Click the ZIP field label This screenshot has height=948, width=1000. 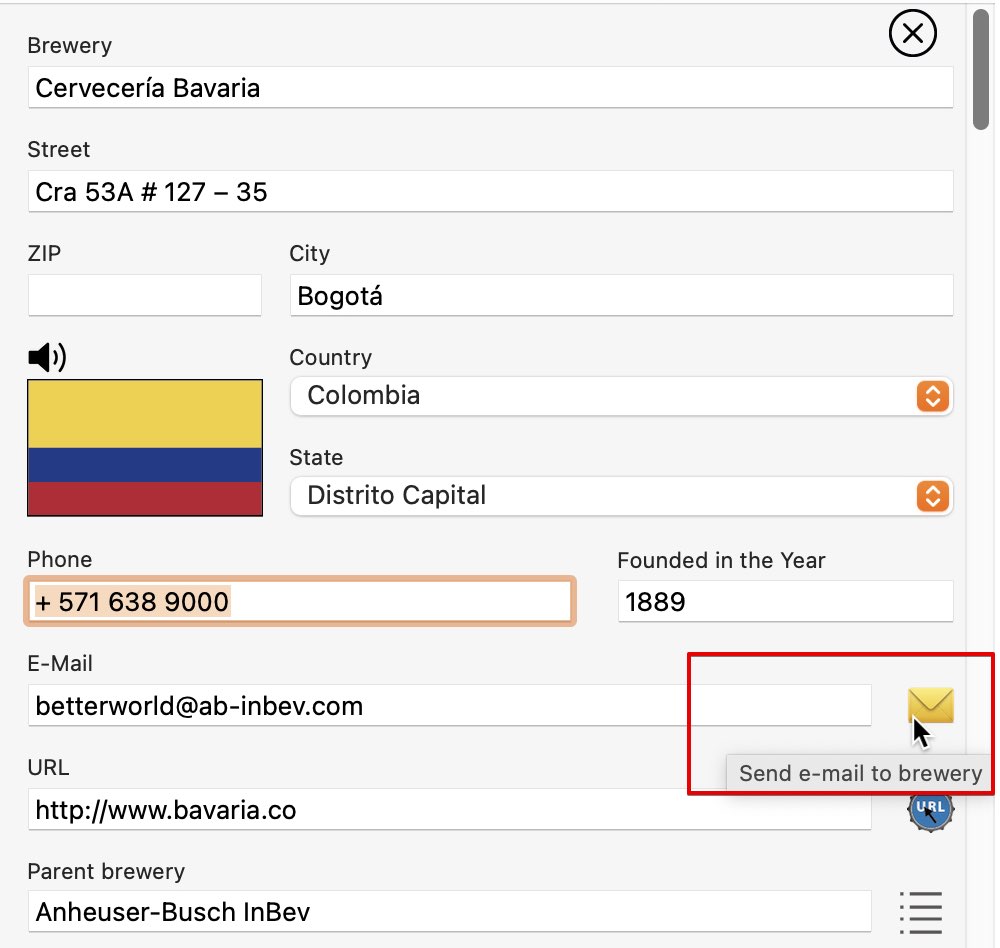coord(44,254)
